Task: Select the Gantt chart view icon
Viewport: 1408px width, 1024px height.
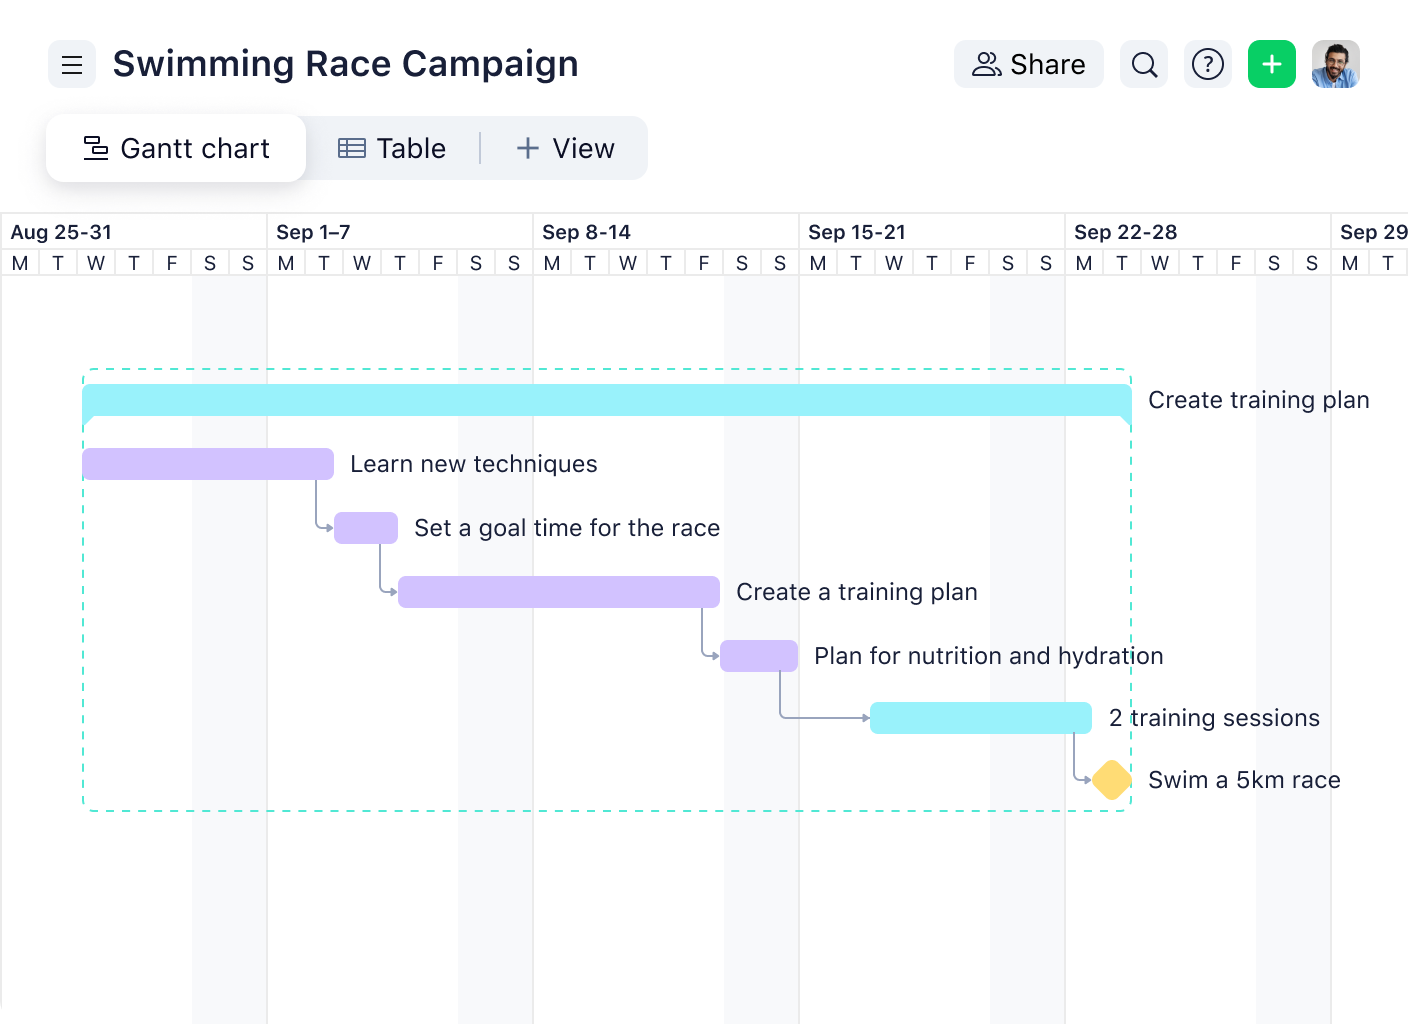Action: pyautogui.click(x=94, y=147)
